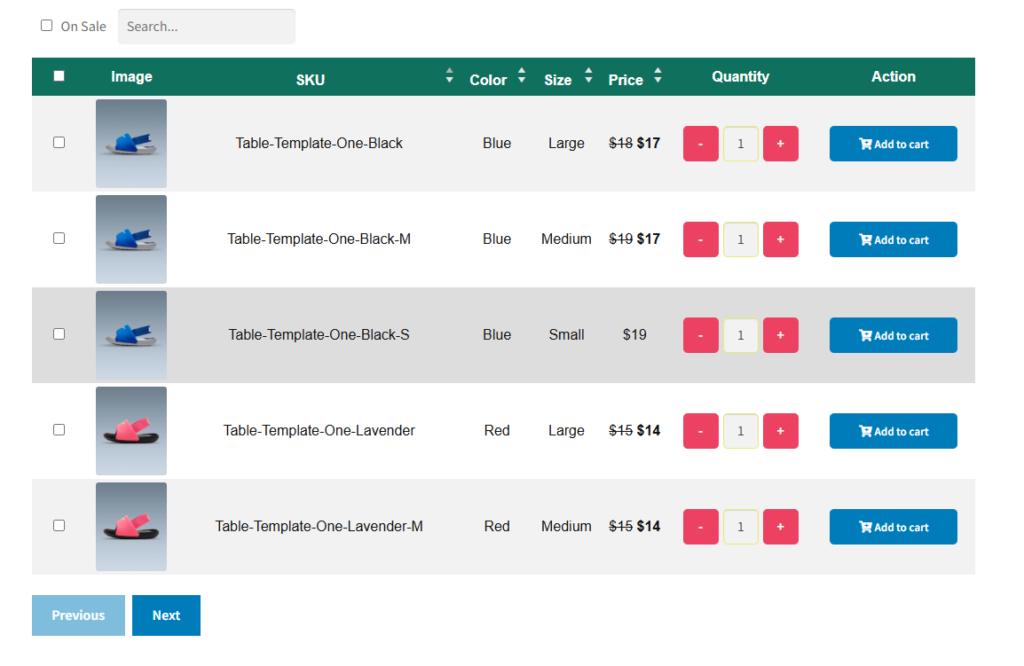
Task: Add Table-Template-One-Black-M to the cart
Action: click(893, 239)
